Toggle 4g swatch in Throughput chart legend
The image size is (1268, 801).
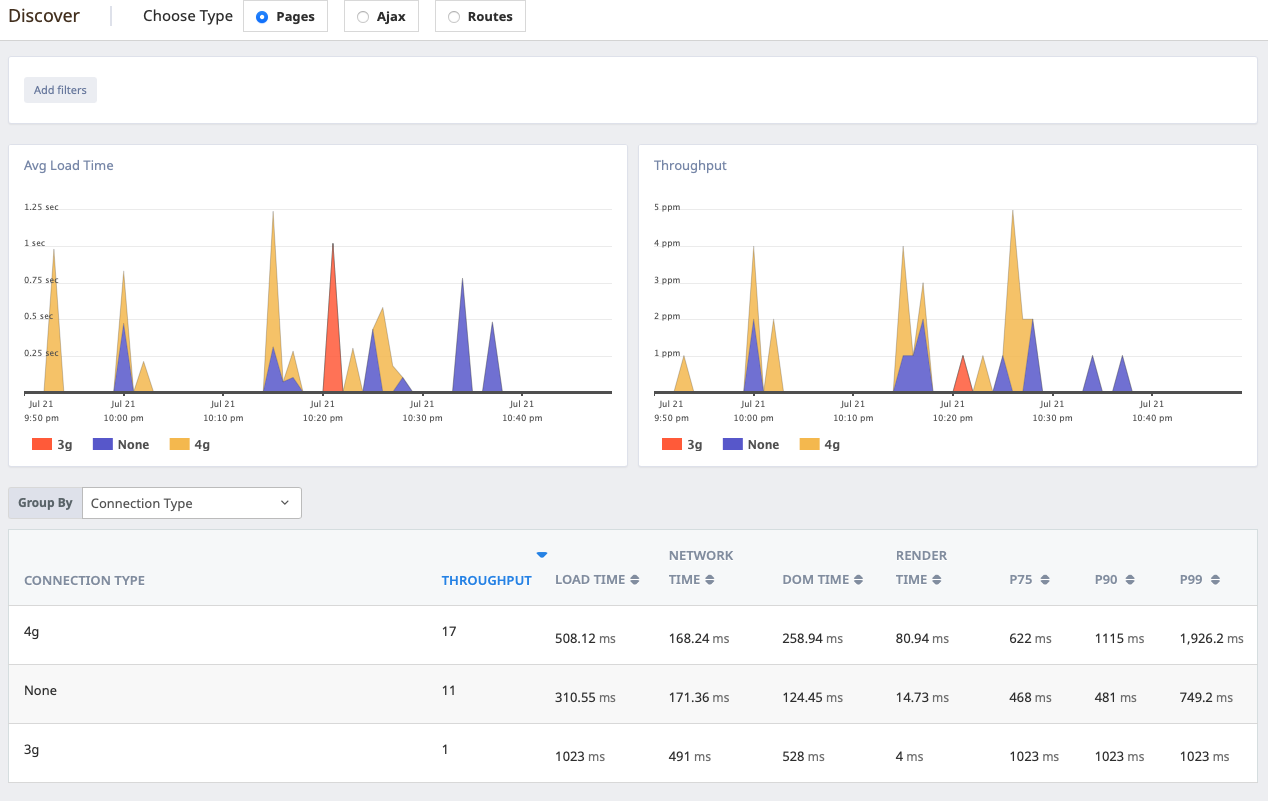click(809, 444)
